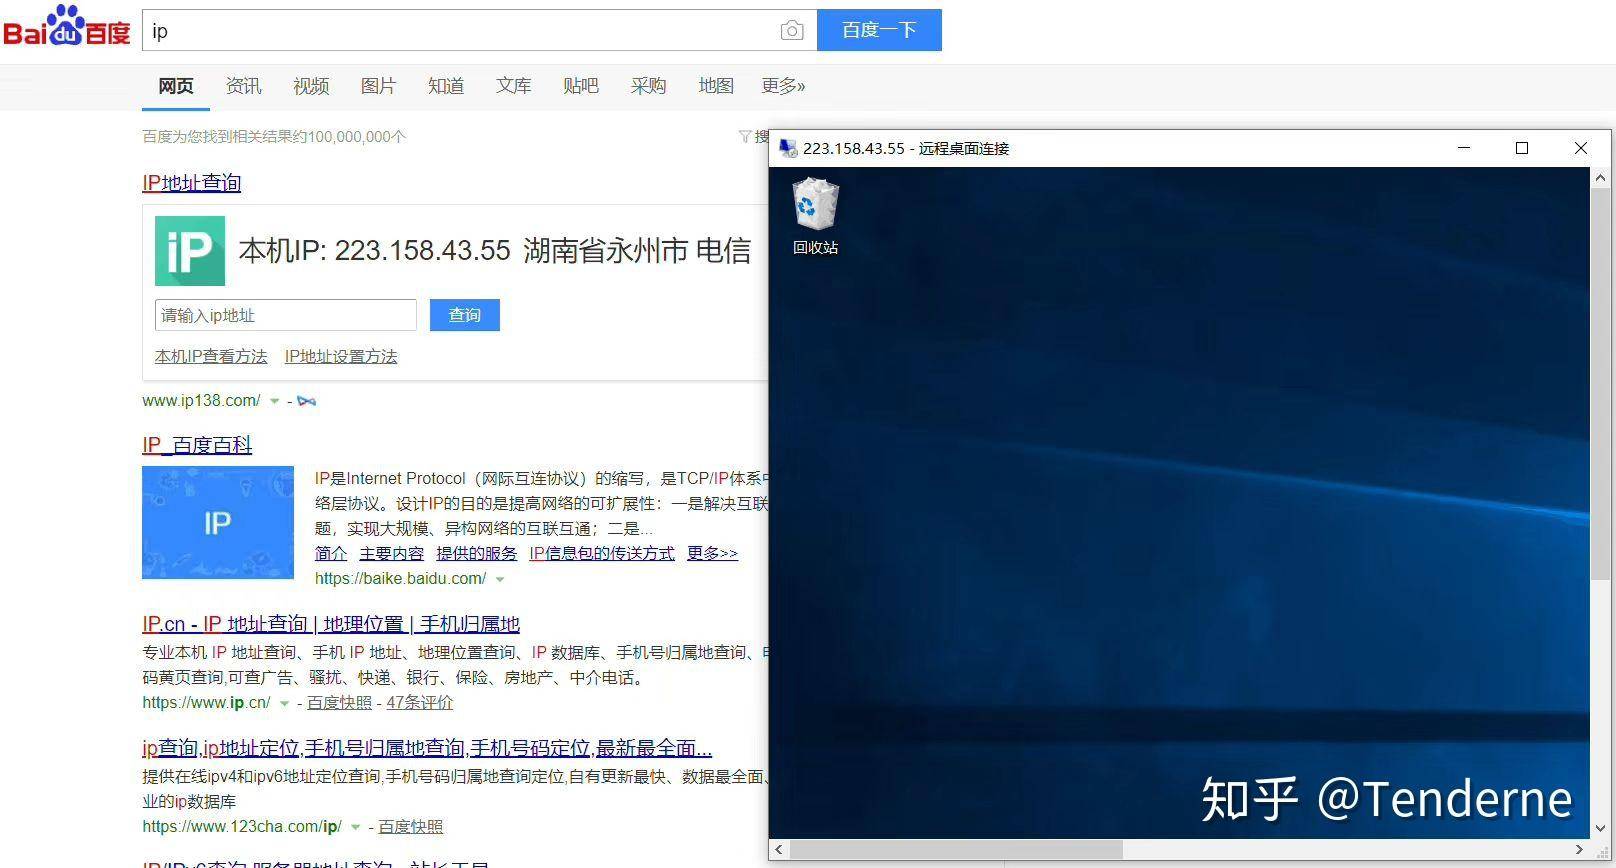Viewport: 1616px width, 868px height.
Task: Expand dropdown arrow next to www.ip138.com
Action: 275,401
